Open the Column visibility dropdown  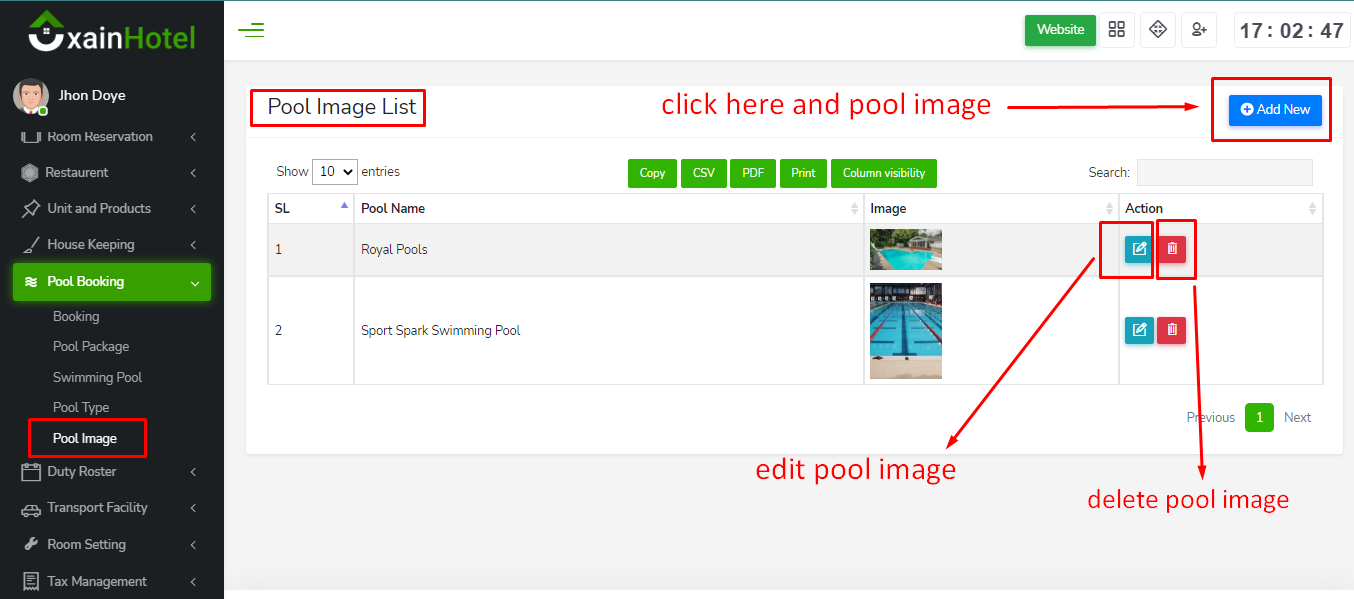click(883, 173)
